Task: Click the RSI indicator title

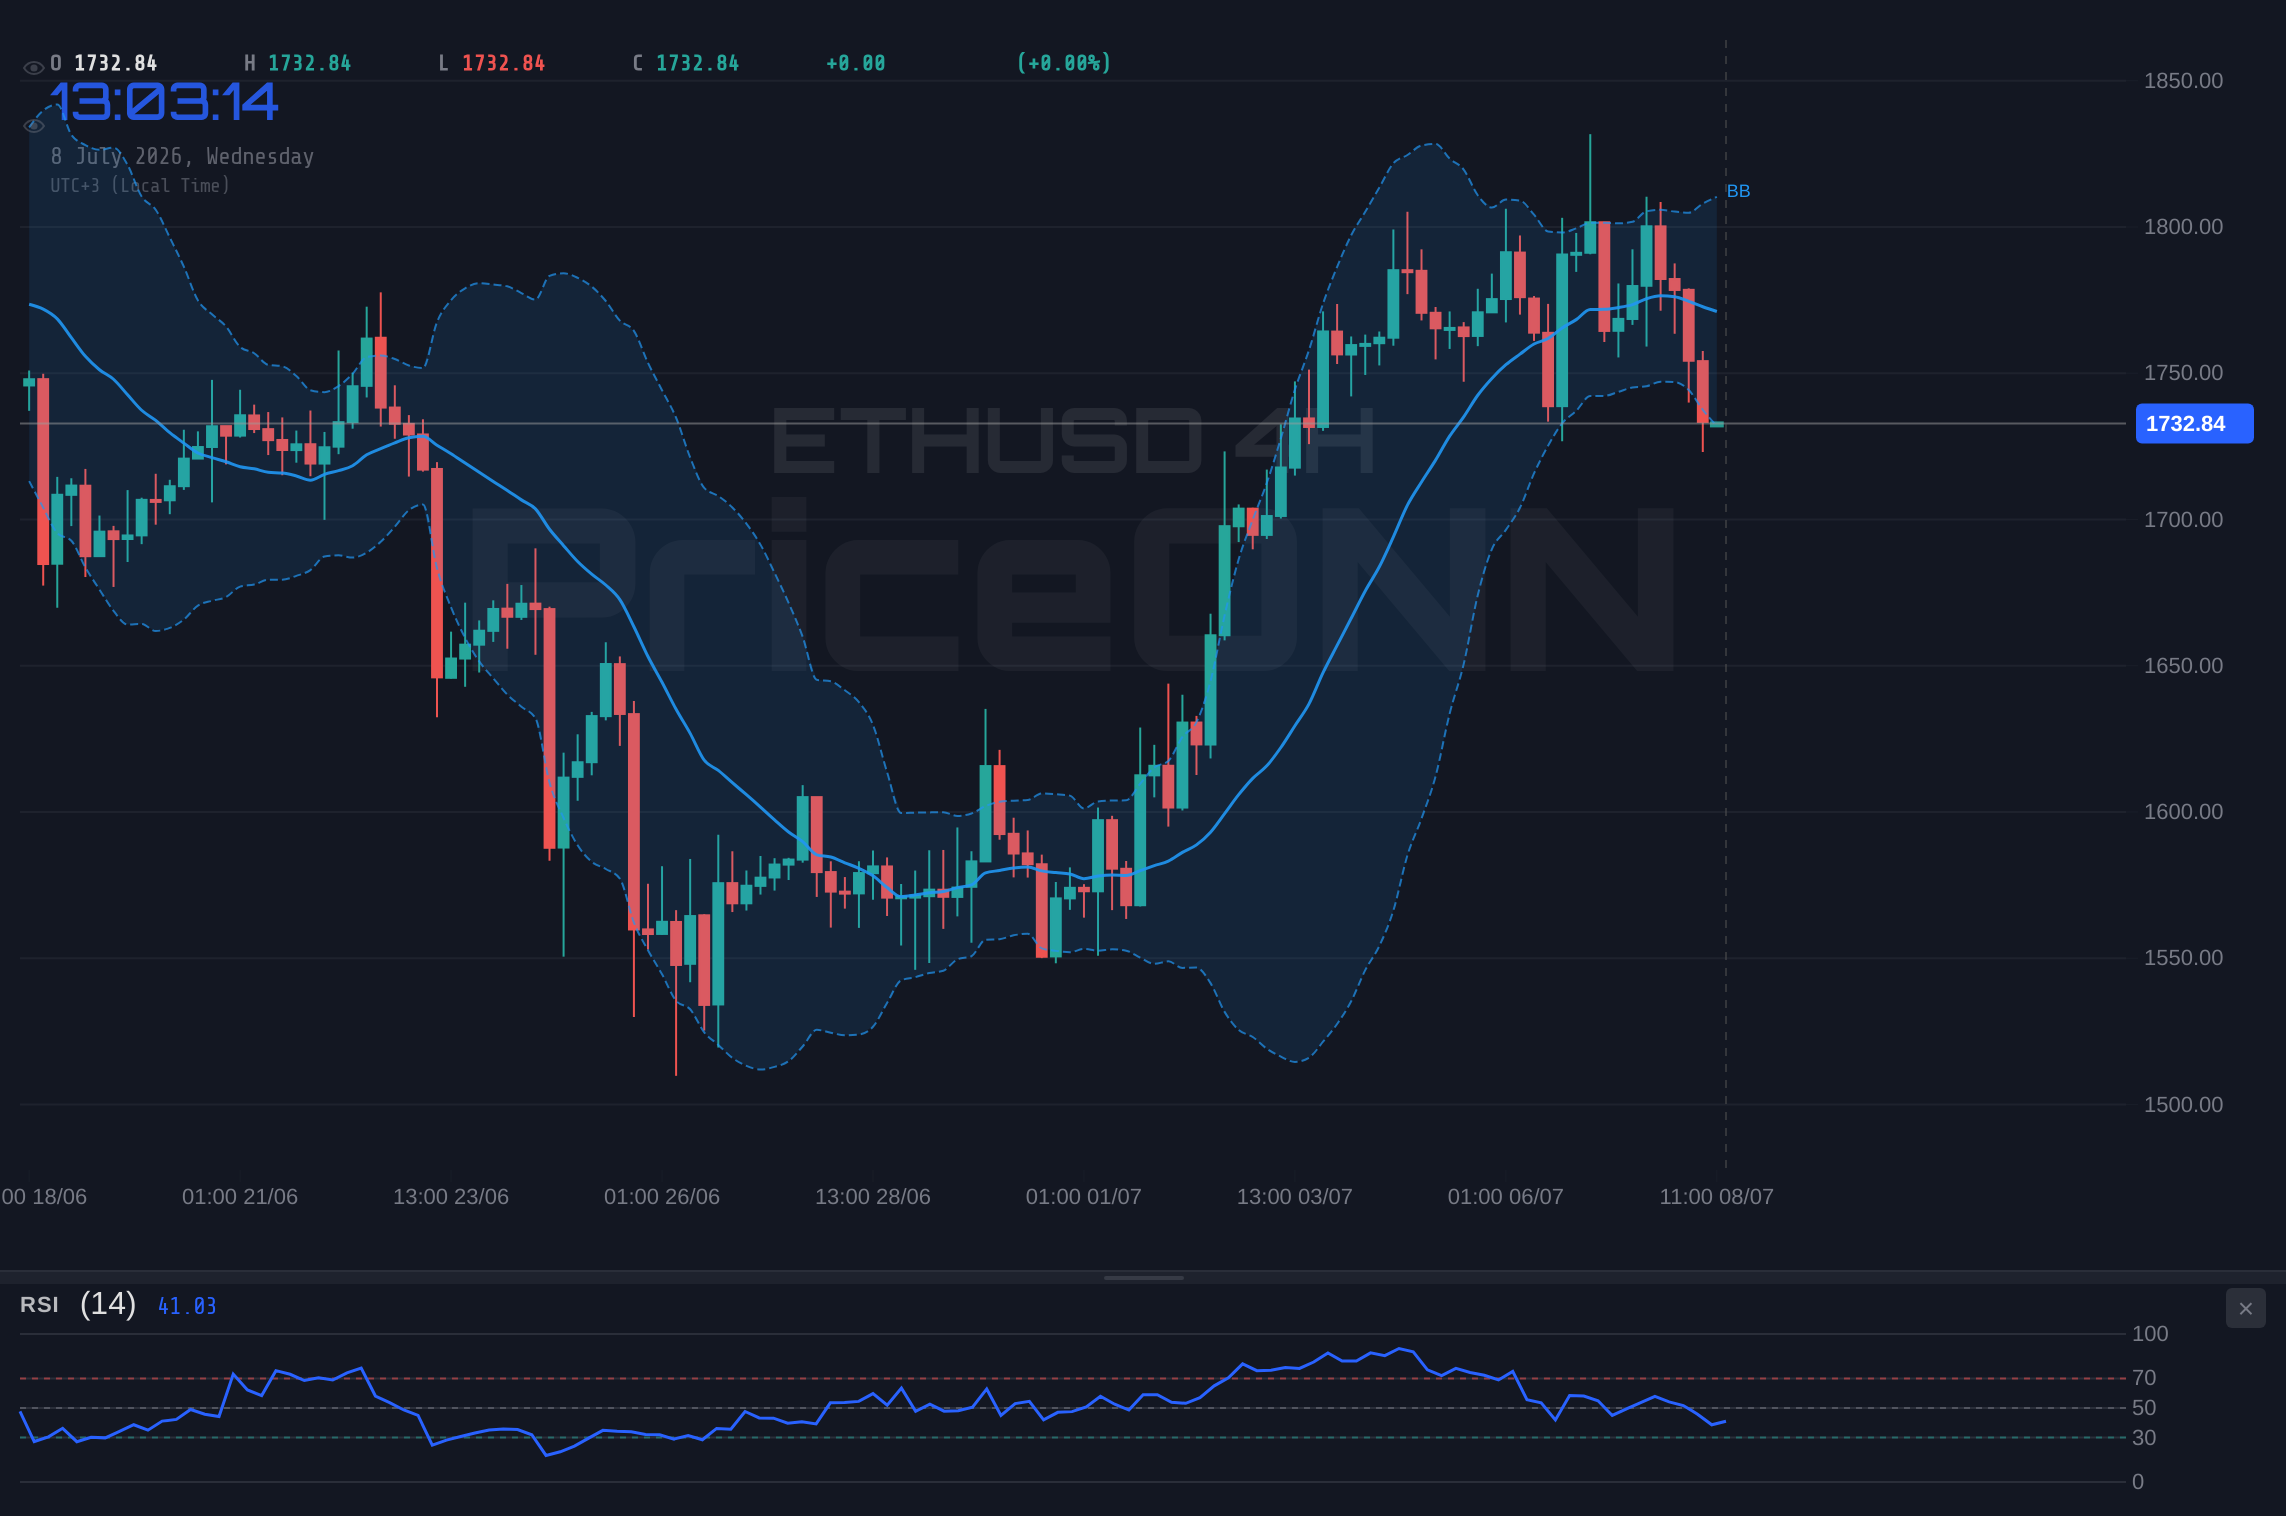Action: click(39, 1305)
